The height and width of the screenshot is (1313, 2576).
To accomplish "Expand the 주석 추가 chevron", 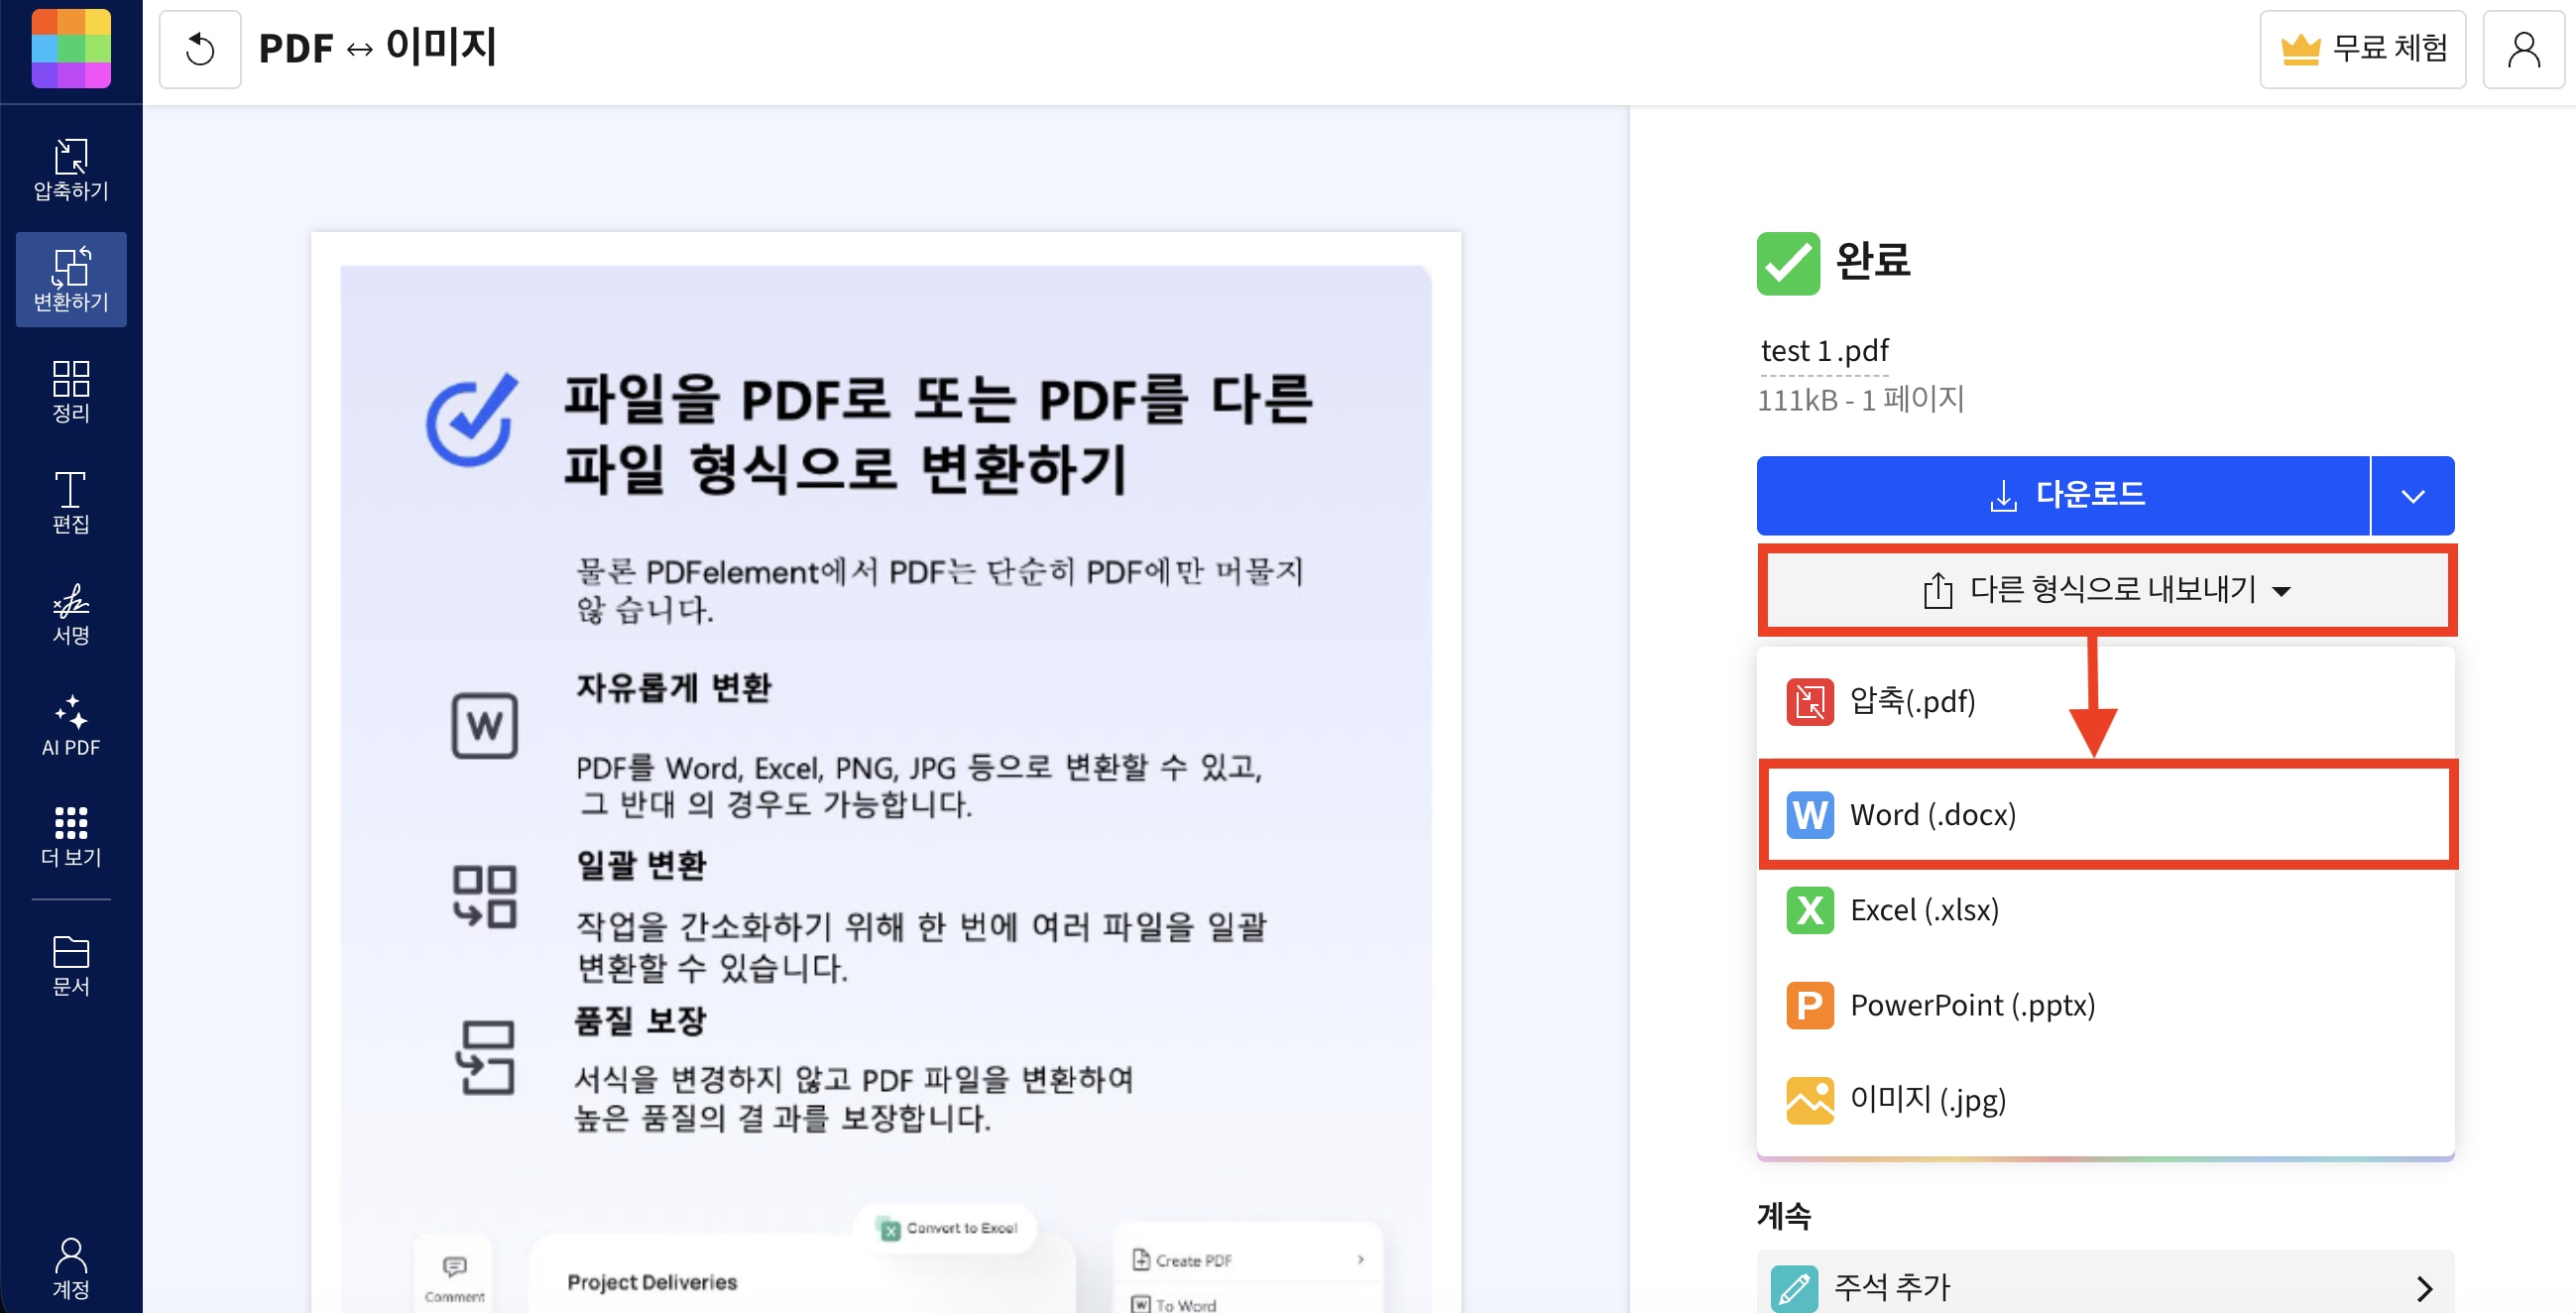I will (2424, 1287).
